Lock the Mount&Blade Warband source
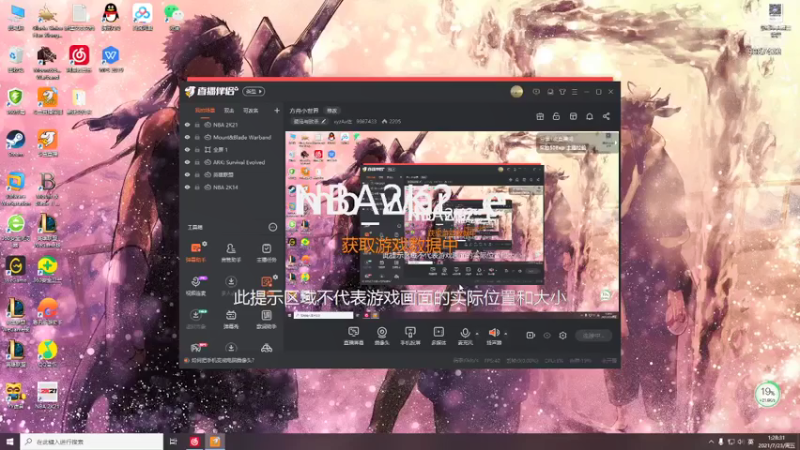The image size is (800, 450). point(197,137)
